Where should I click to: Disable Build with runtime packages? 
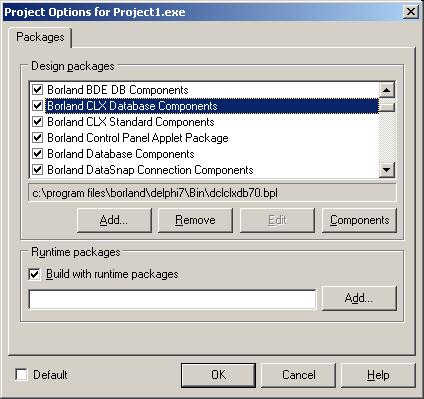[x=34, y=274]
